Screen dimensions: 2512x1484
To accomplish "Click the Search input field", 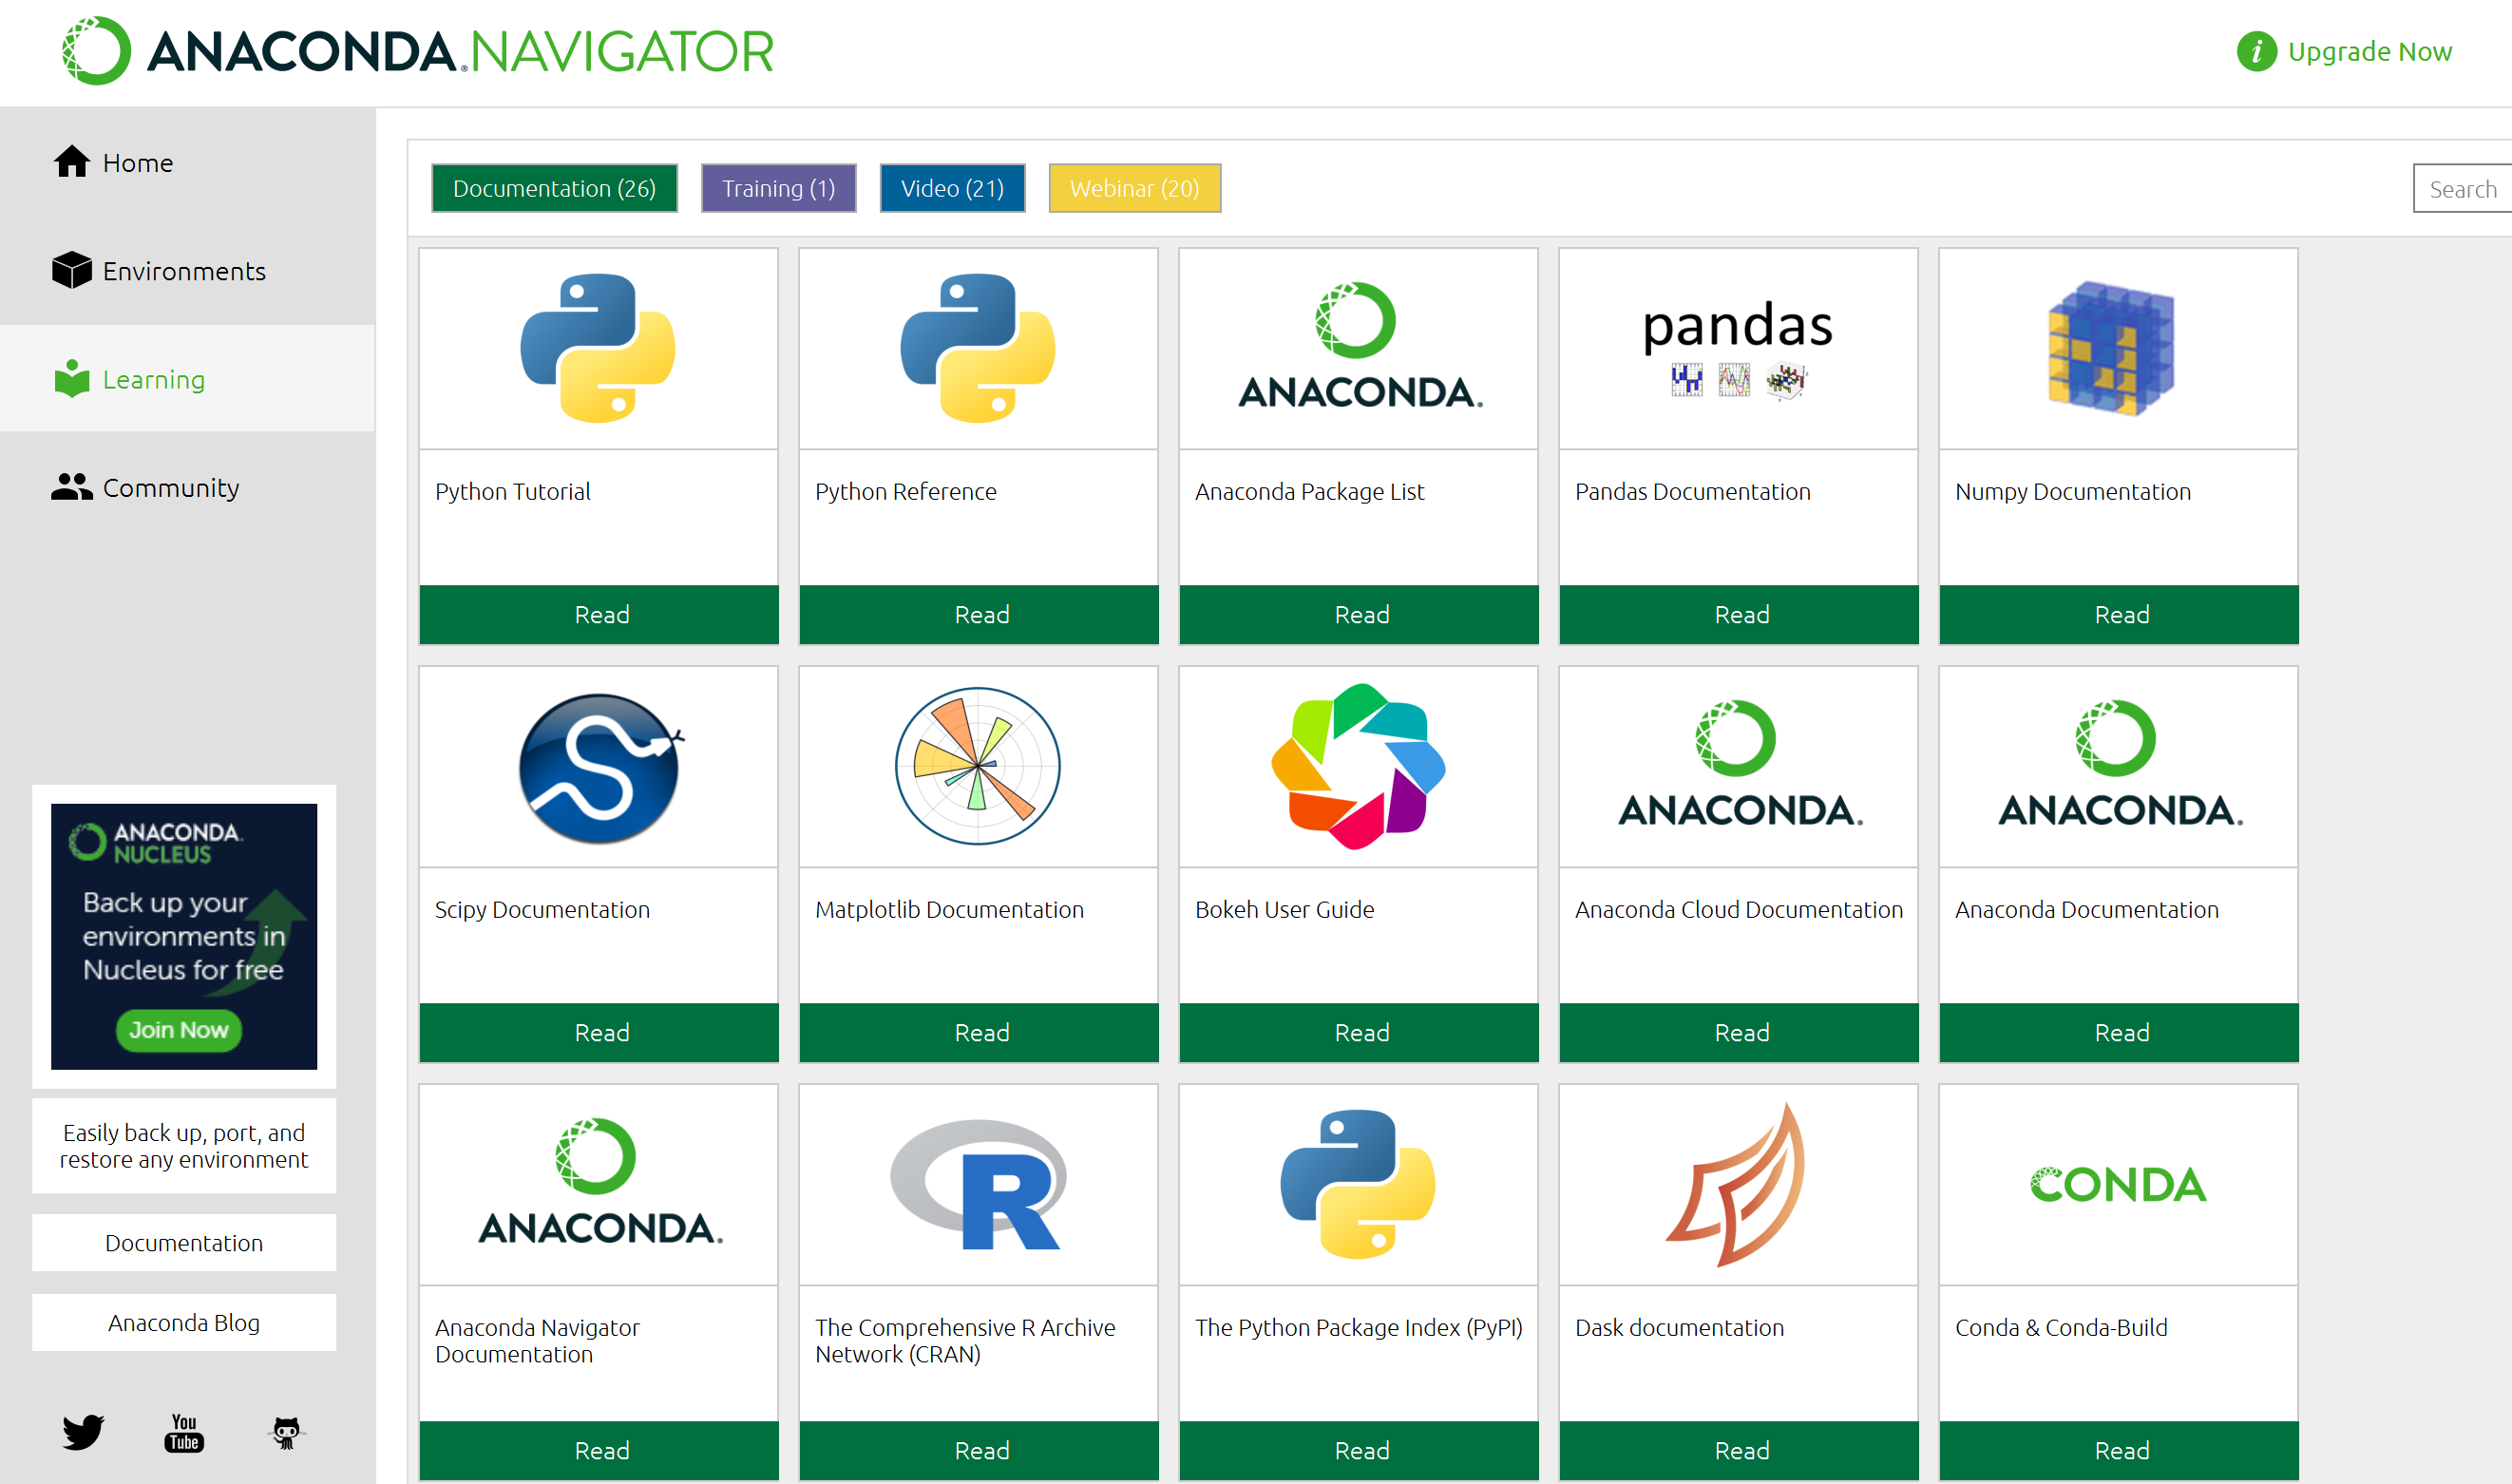I will tap(2462, 189).
